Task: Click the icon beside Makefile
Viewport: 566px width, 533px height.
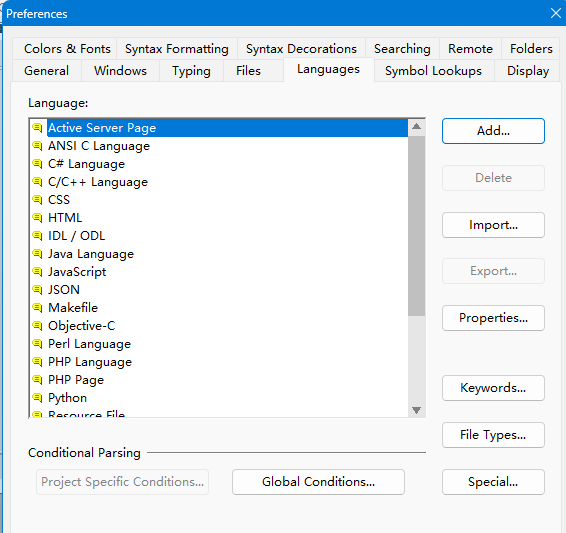Action: click(x=37, y=307)
